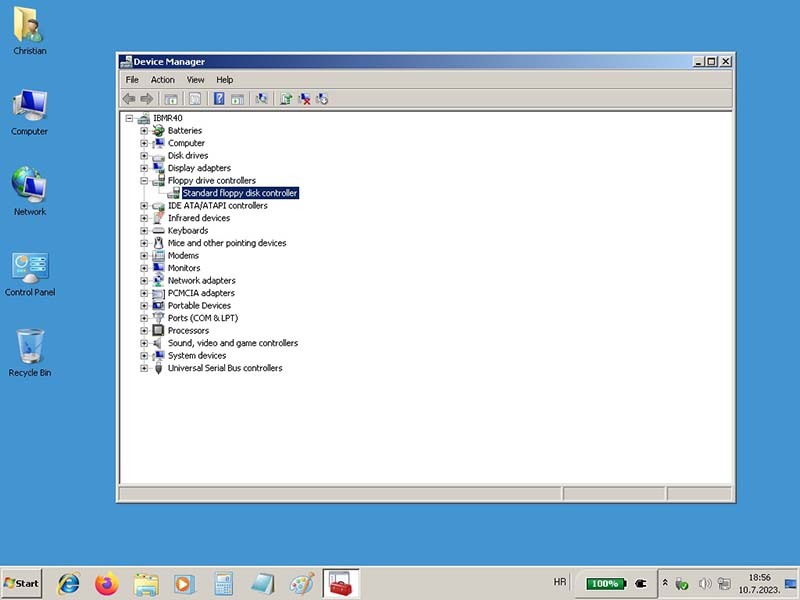
Task: Select Standard floppy disk controller
Action: 240,193
